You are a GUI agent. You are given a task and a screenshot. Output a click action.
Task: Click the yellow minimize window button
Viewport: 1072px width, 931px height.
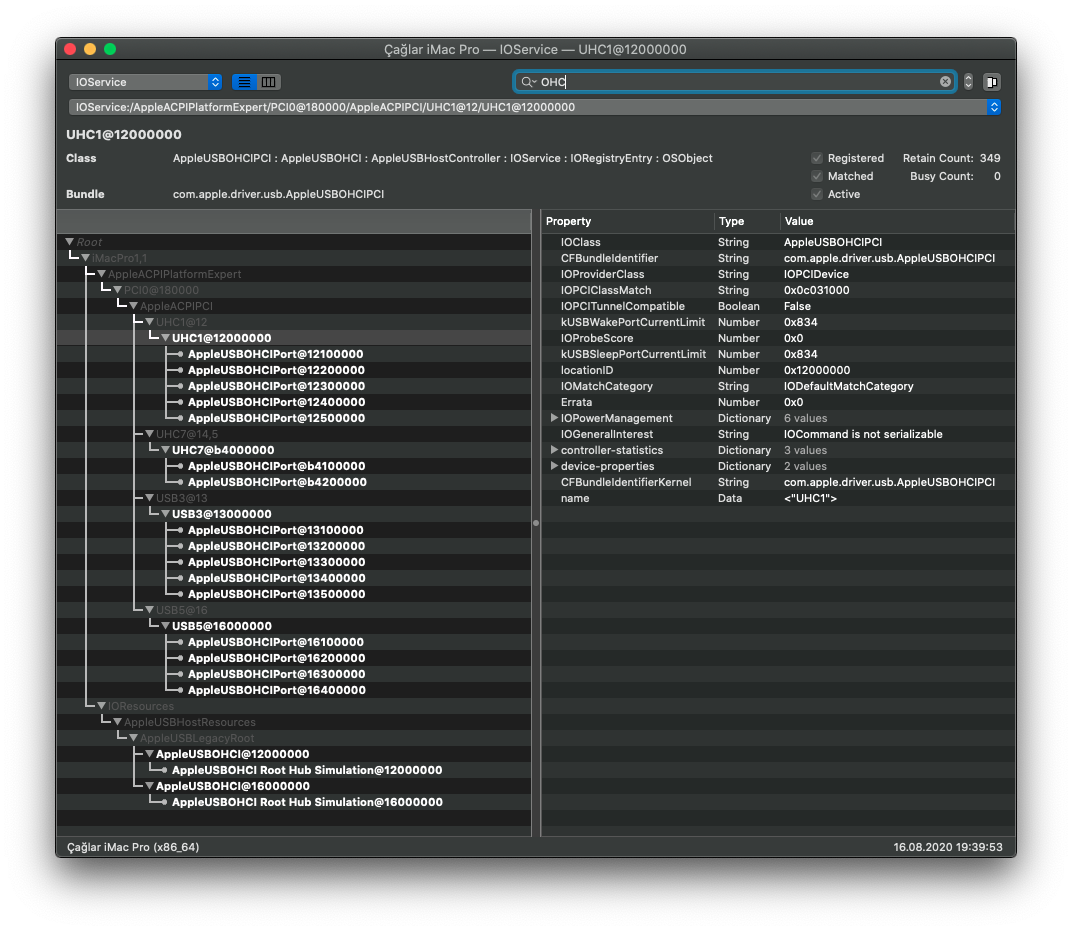click(90, 49)
